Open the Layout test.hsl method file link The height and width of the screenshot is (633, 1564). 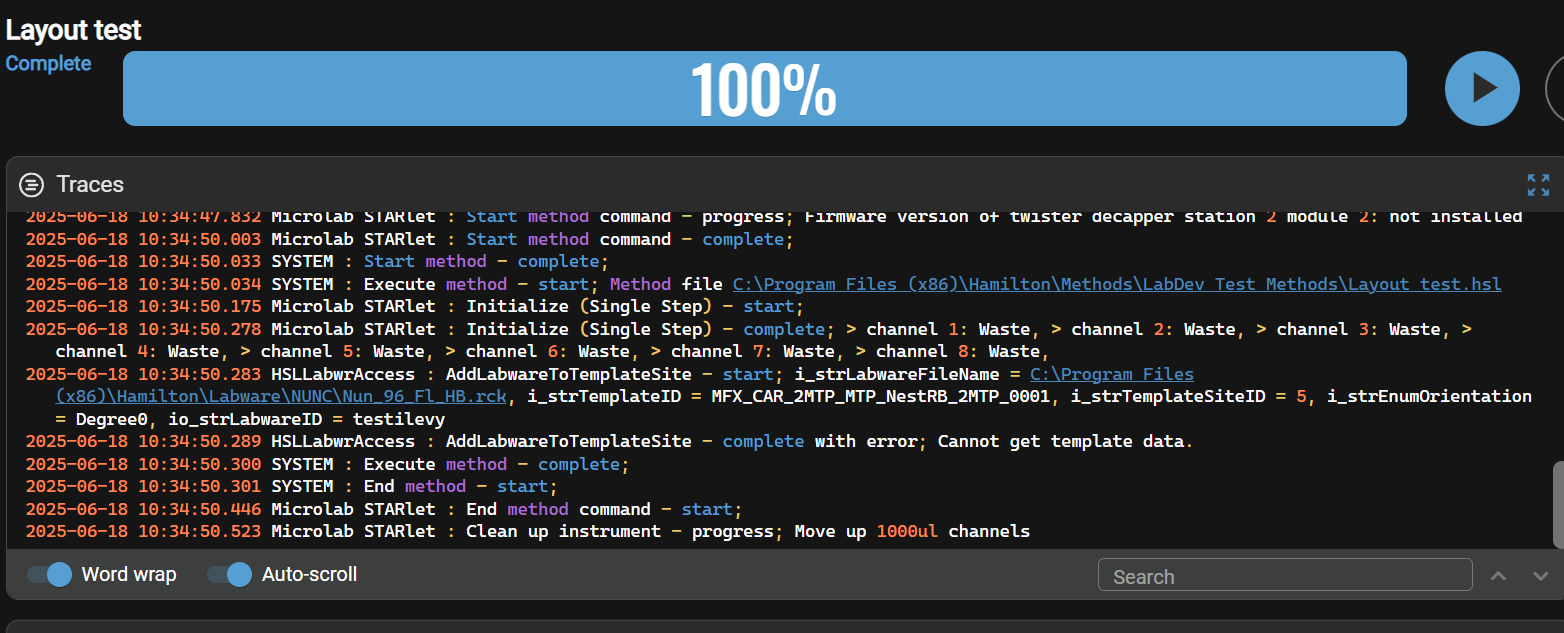click(1116, 284)
